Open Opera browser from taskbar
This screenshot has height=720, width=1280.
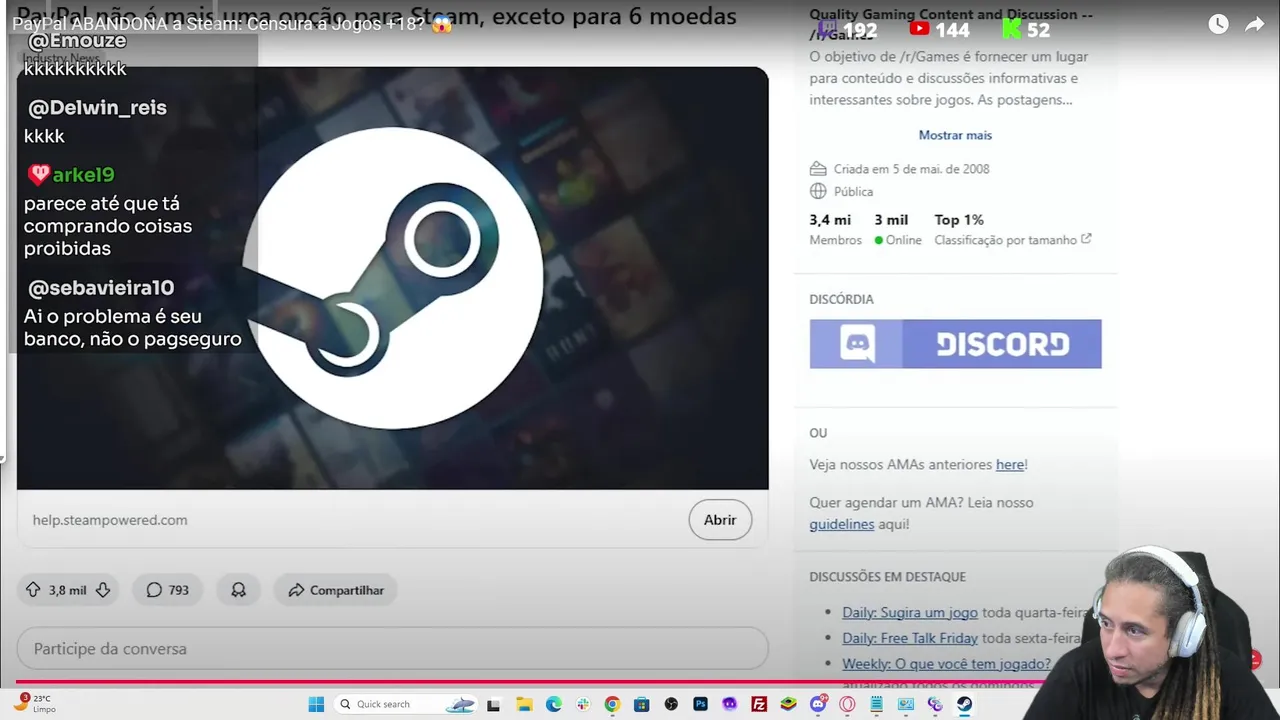click(847, 704)
